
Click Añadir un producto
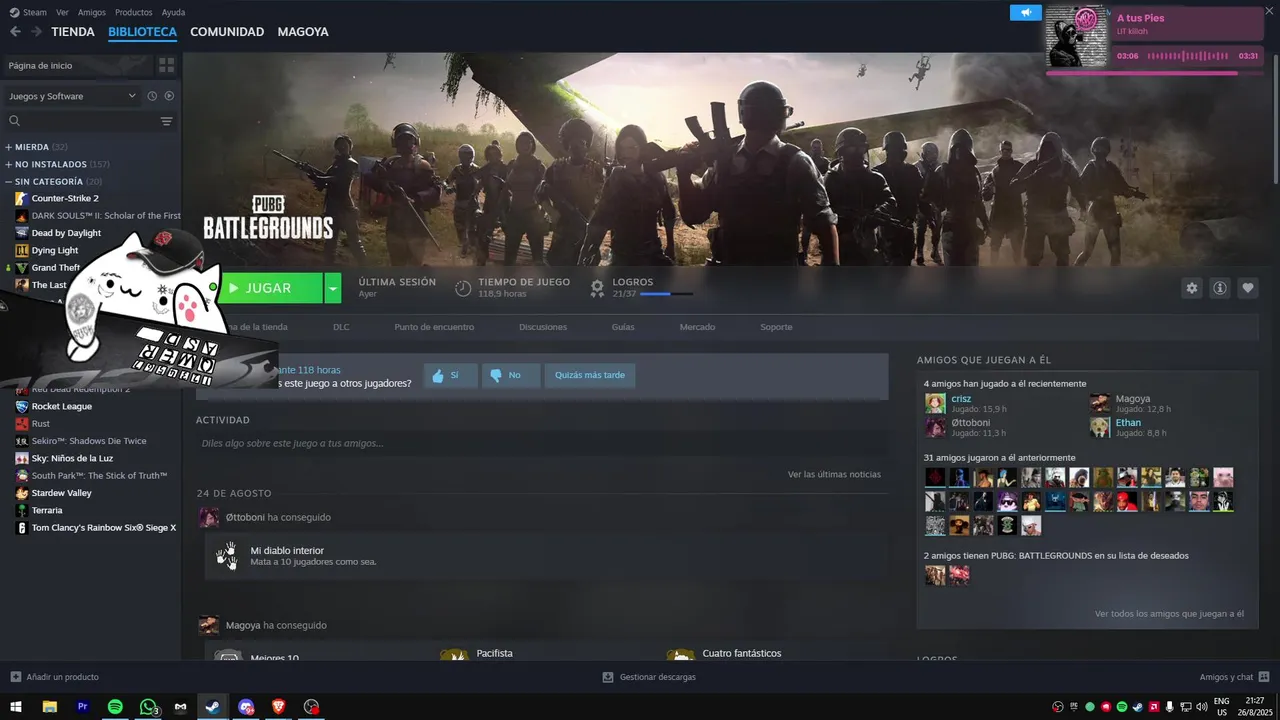[x=54, y=677]
